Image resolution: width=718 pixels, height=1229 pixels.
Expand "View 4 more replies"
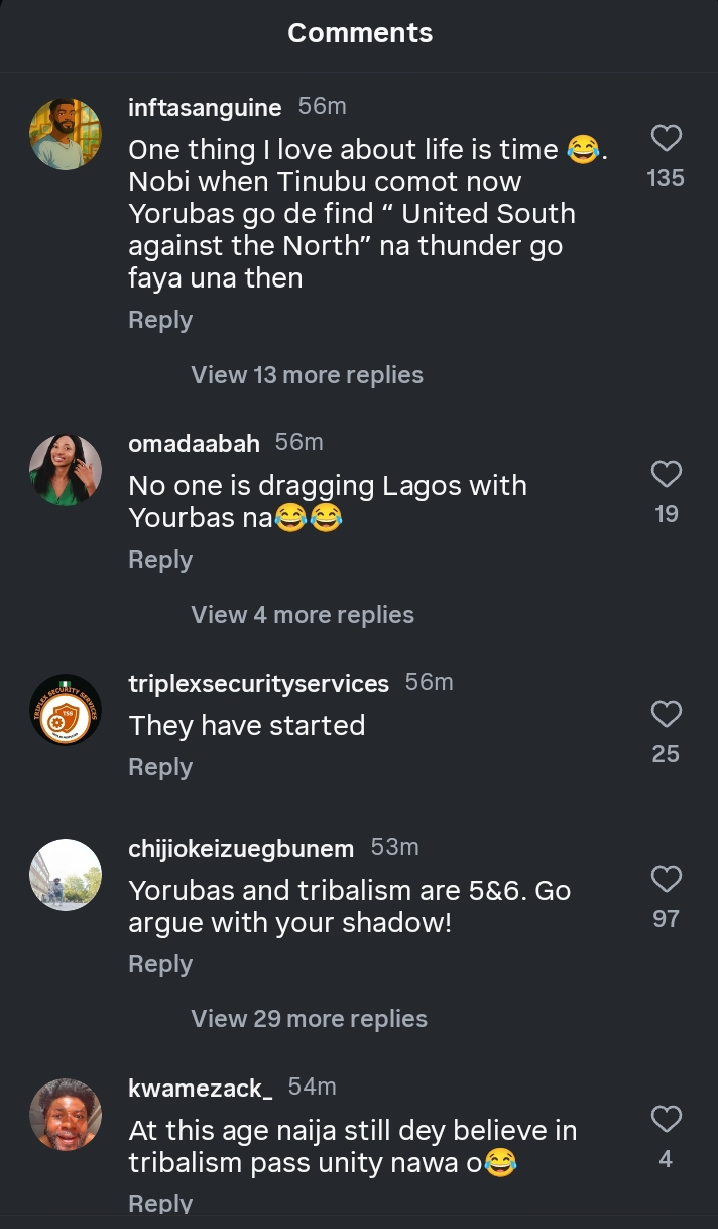(302, 615)
